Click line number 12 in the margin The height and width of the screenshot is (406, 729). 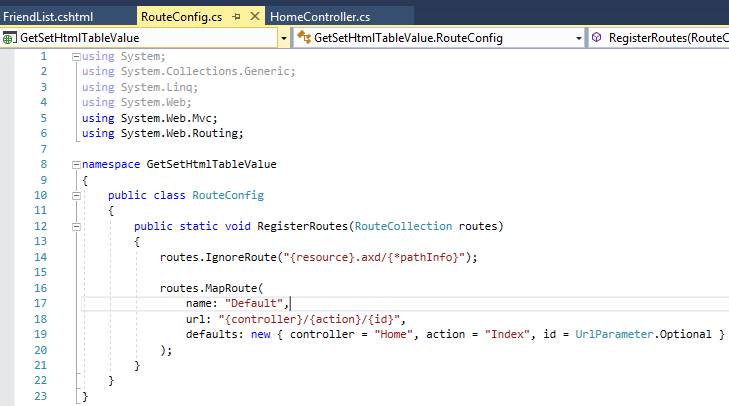tap(40, 226)
